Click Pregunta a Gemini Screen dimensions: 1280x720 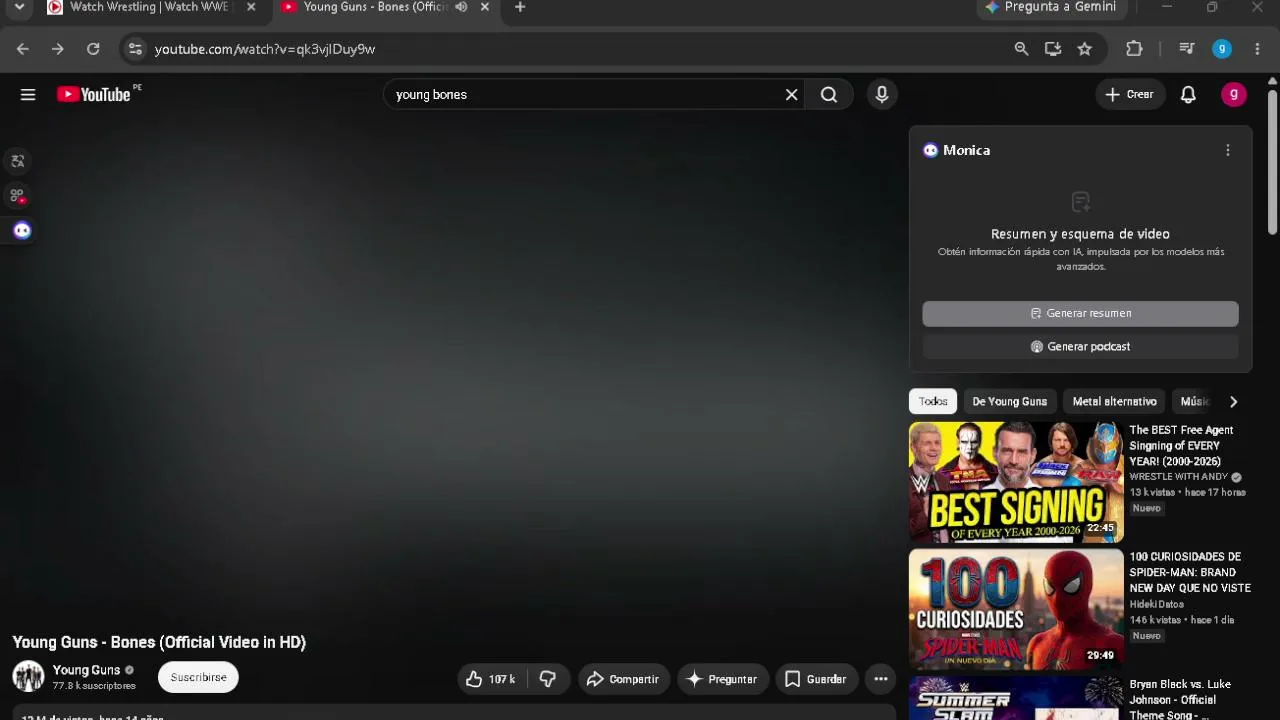(x=1052, y=7)
